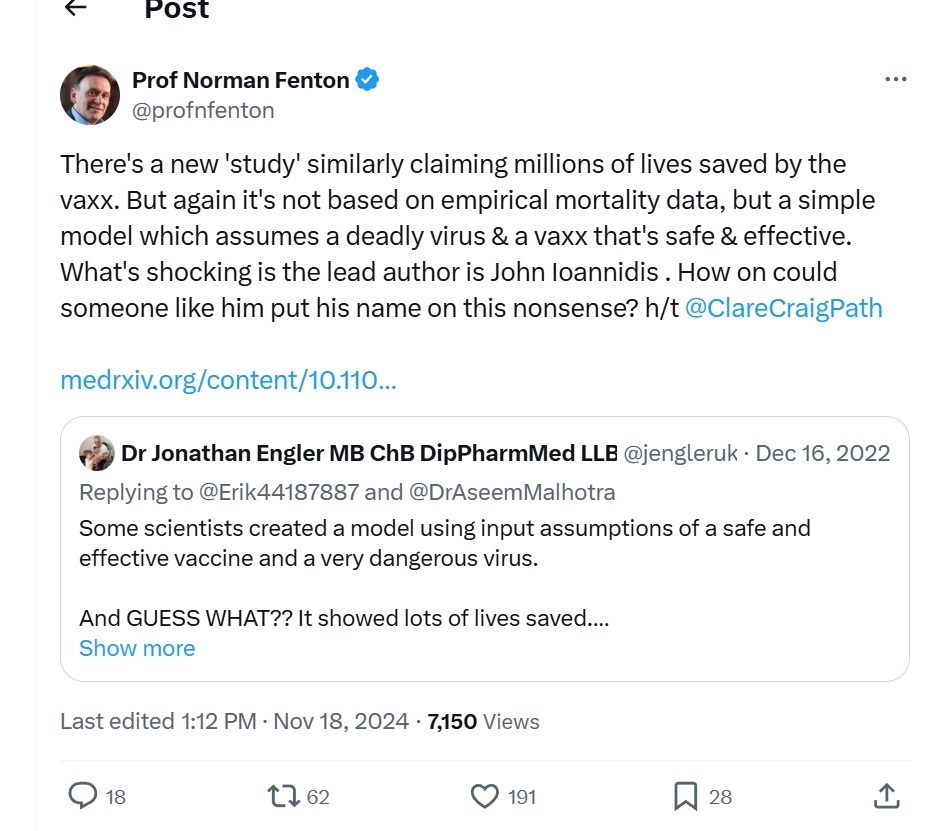Screen dimensions: 934x831
Task: Expand quoted post with Show more
Action: pos(137,648)
